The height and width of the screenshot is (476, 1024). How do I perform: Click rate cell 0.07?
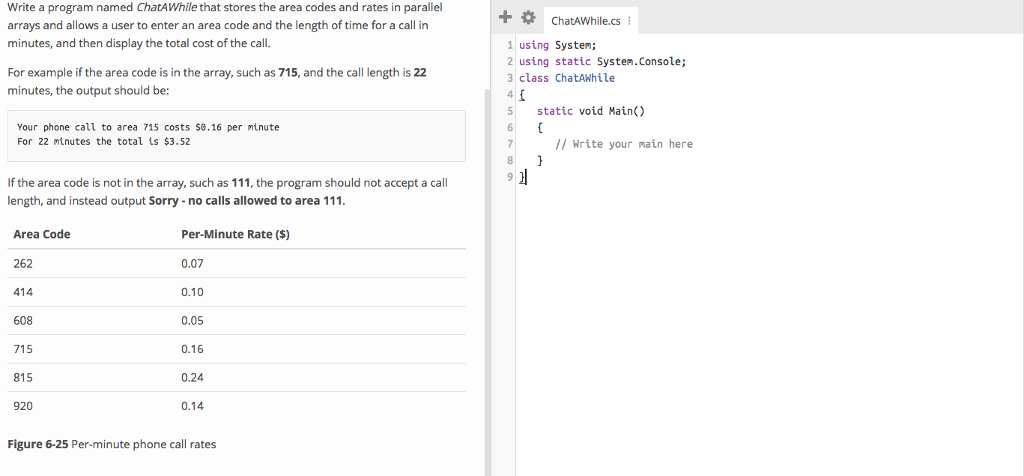click(193, 264)
